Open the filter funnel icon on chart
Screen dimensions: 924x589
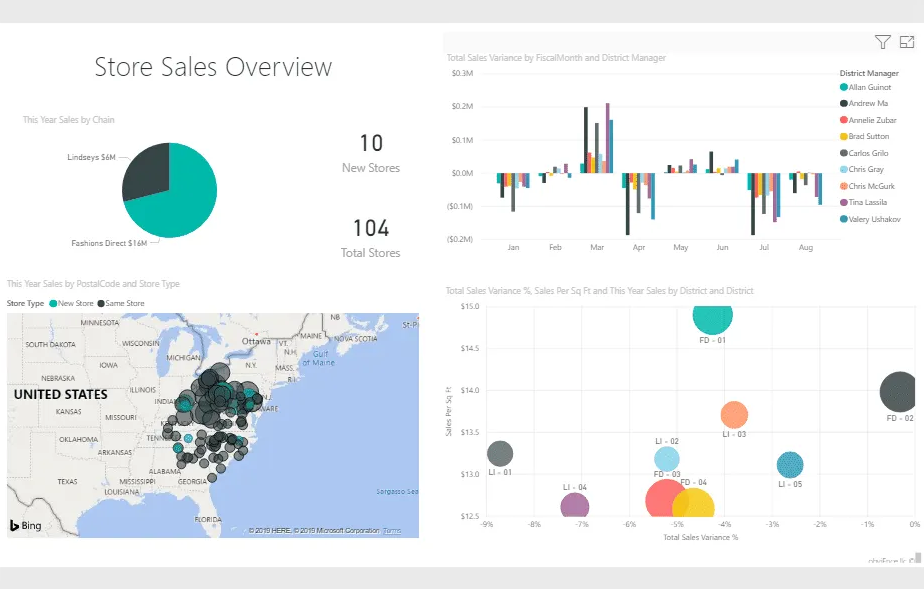[882, 42]
